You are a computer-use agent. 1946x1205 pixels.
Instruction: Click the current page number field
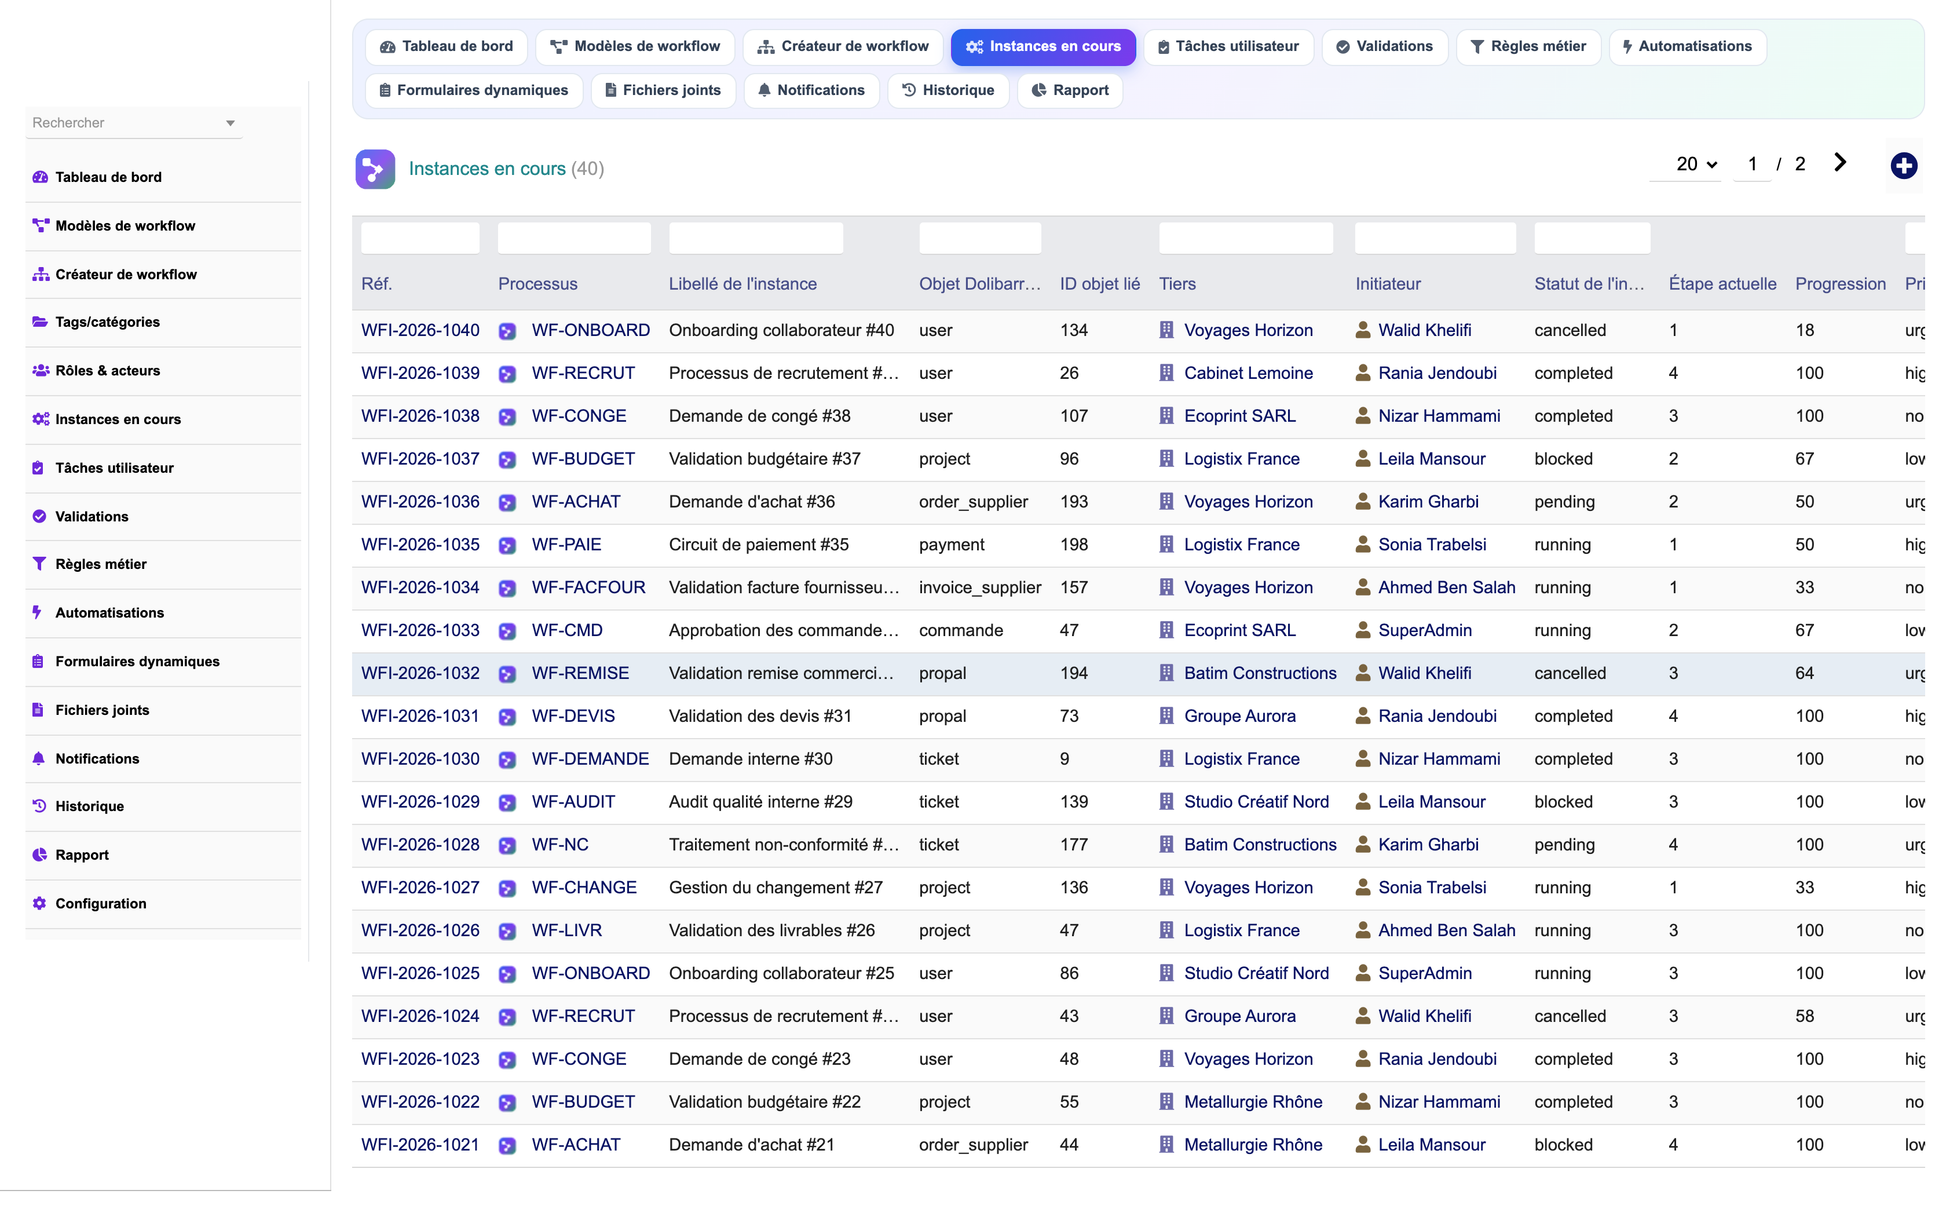tap(1752, 164)
